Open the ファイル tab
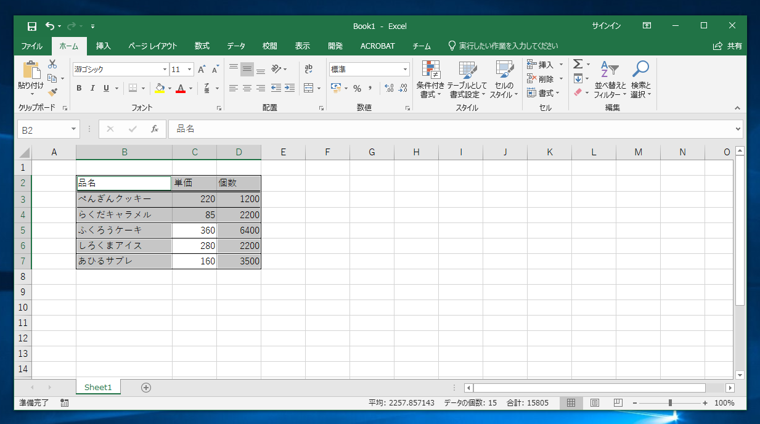Image resolution: width=760 pixels, height=424 pixels. (32, 46)
